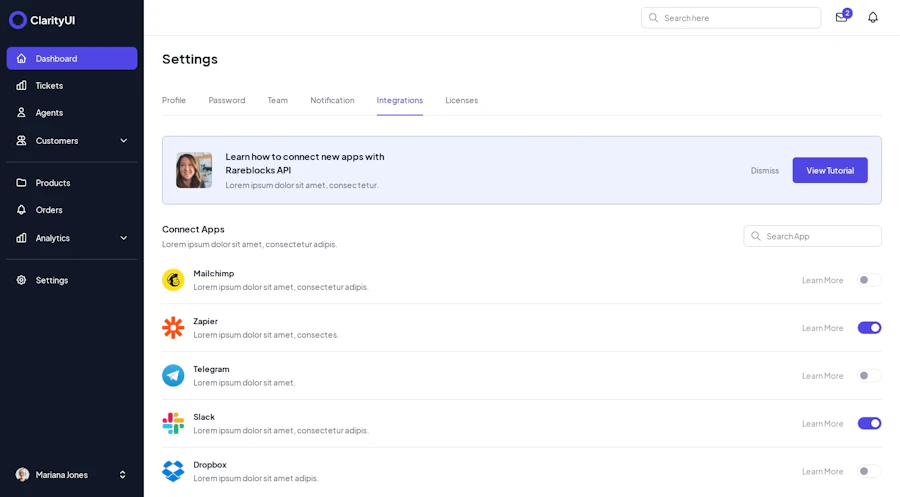Click the ClarityUI logo icon

click(x=18, y=20)
